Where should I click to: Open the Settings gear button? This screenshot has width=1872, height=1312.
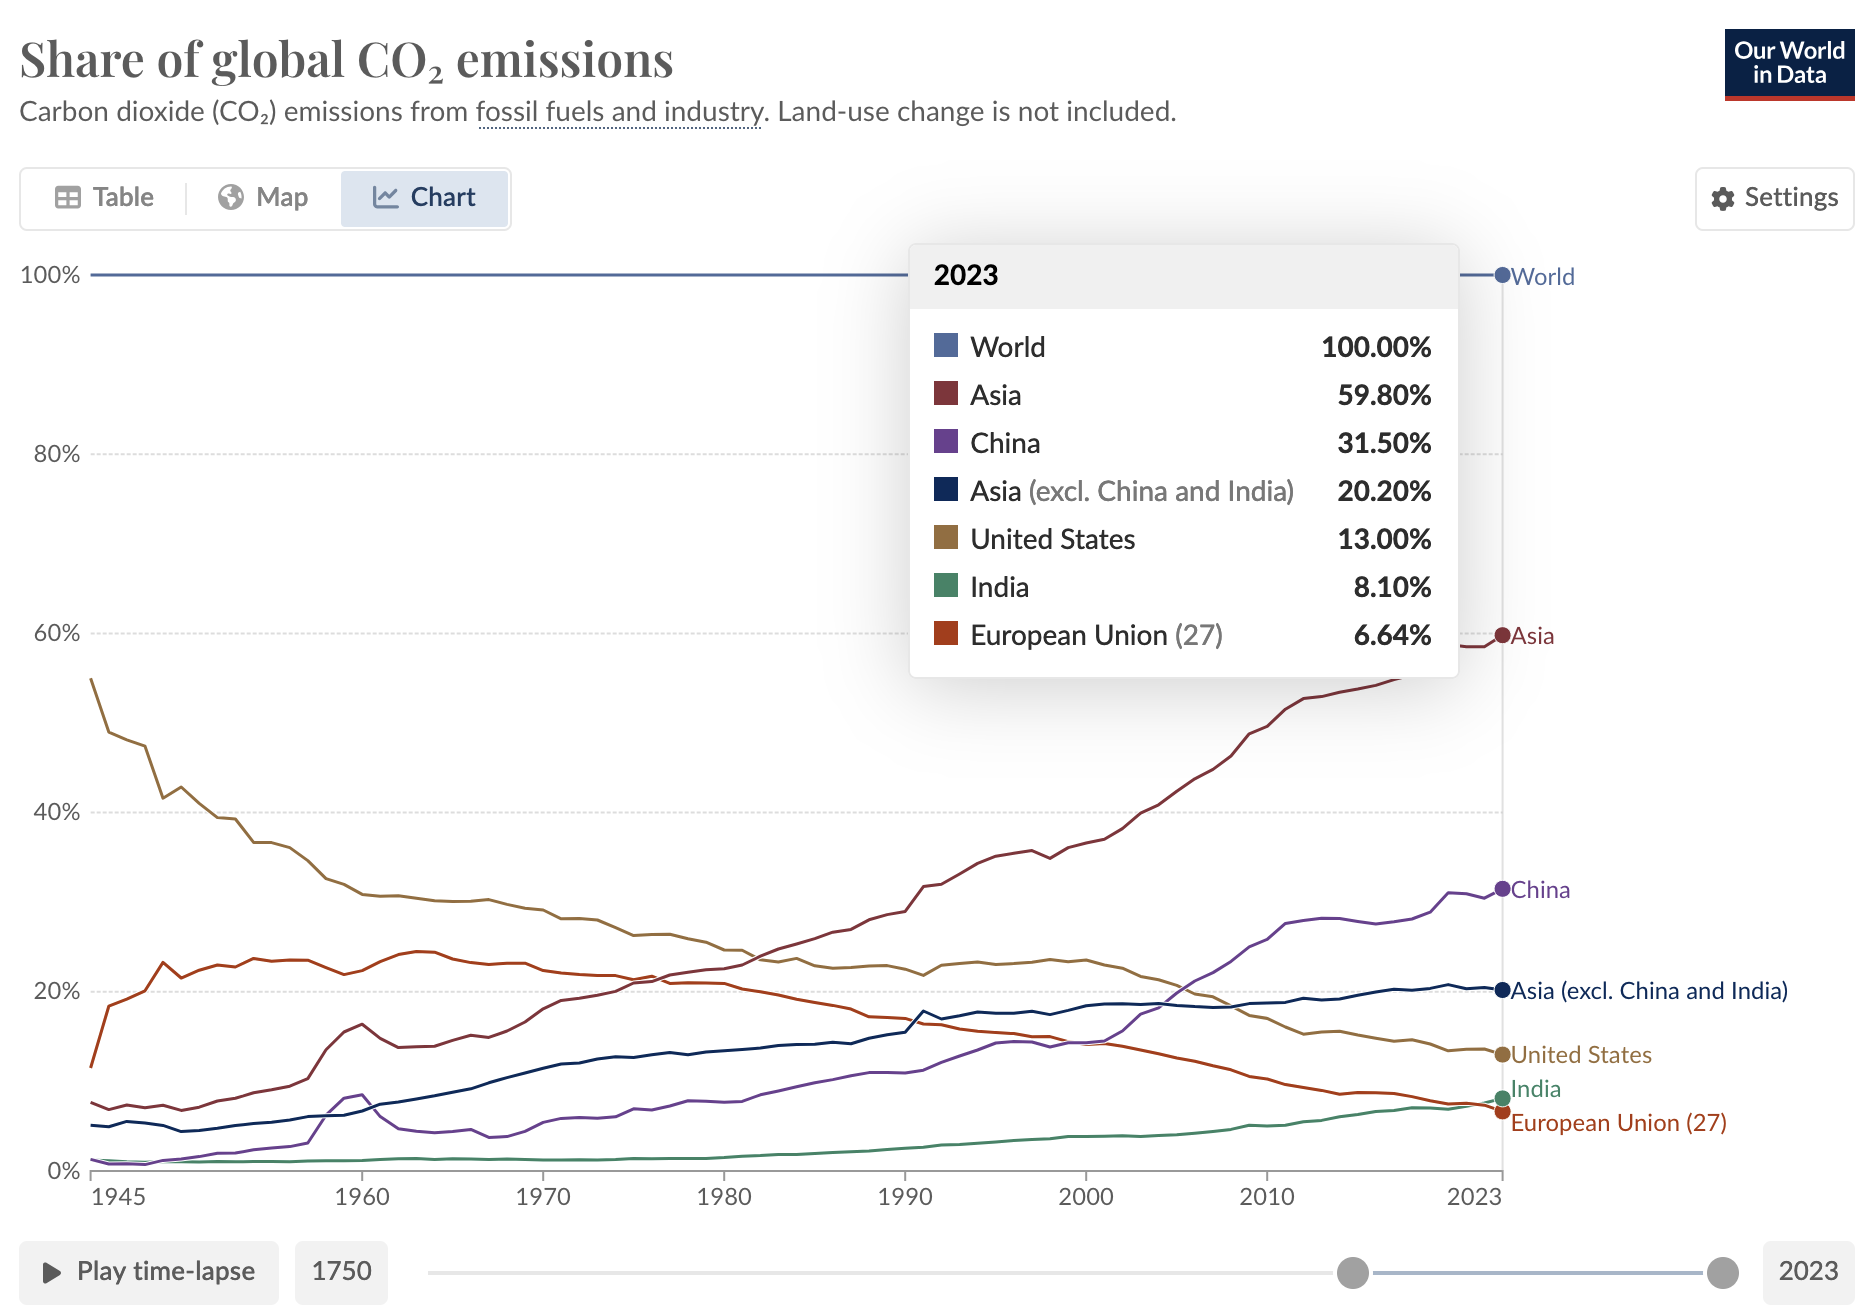1774,198
